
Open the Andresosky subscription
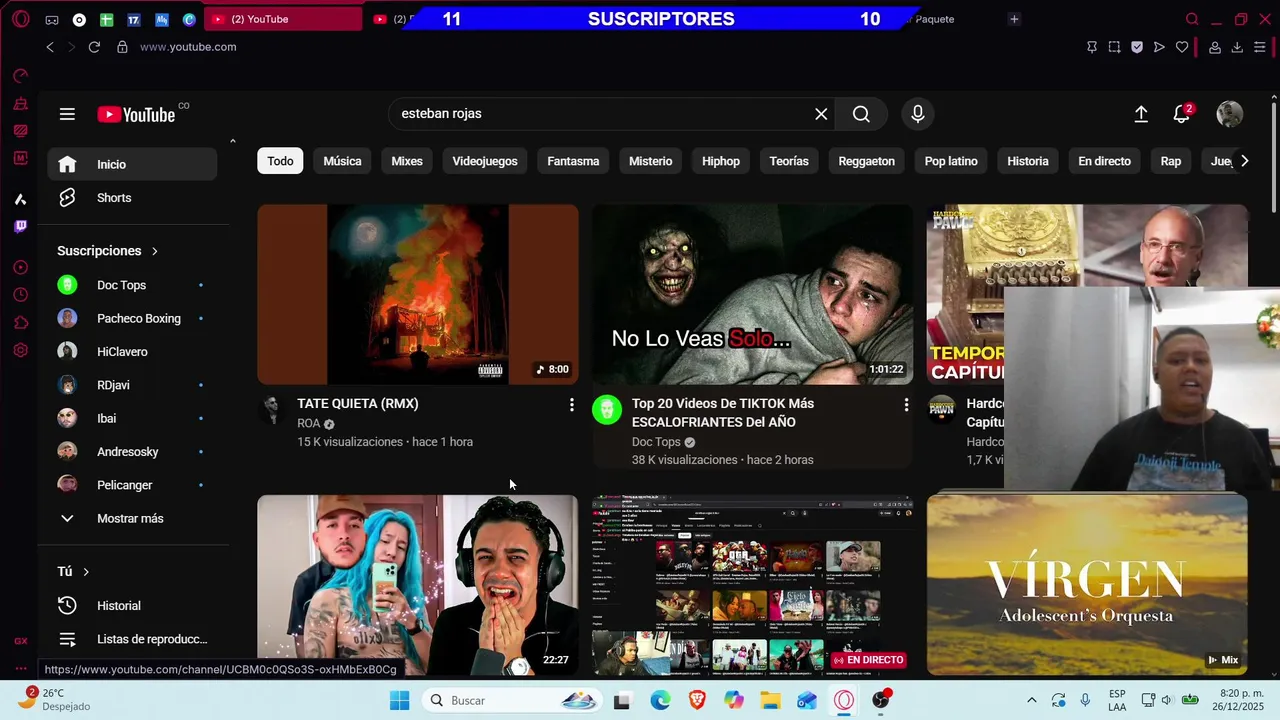132,451
